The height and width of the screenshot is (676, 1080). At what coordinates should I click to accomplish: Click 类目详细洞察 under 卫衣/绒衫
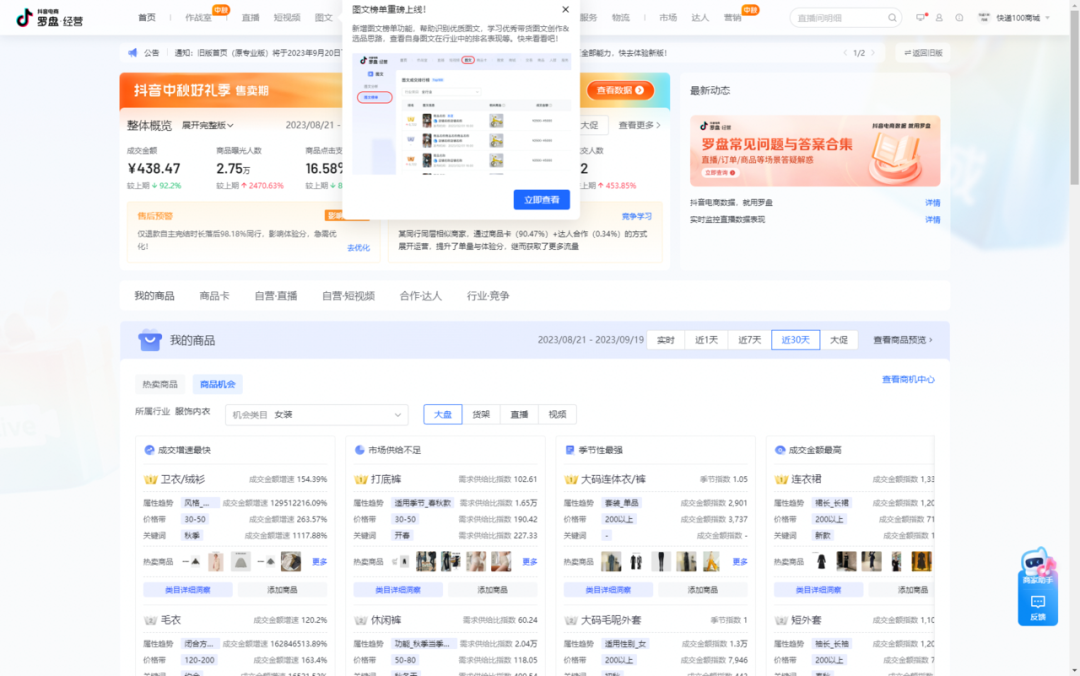(188, 590)
